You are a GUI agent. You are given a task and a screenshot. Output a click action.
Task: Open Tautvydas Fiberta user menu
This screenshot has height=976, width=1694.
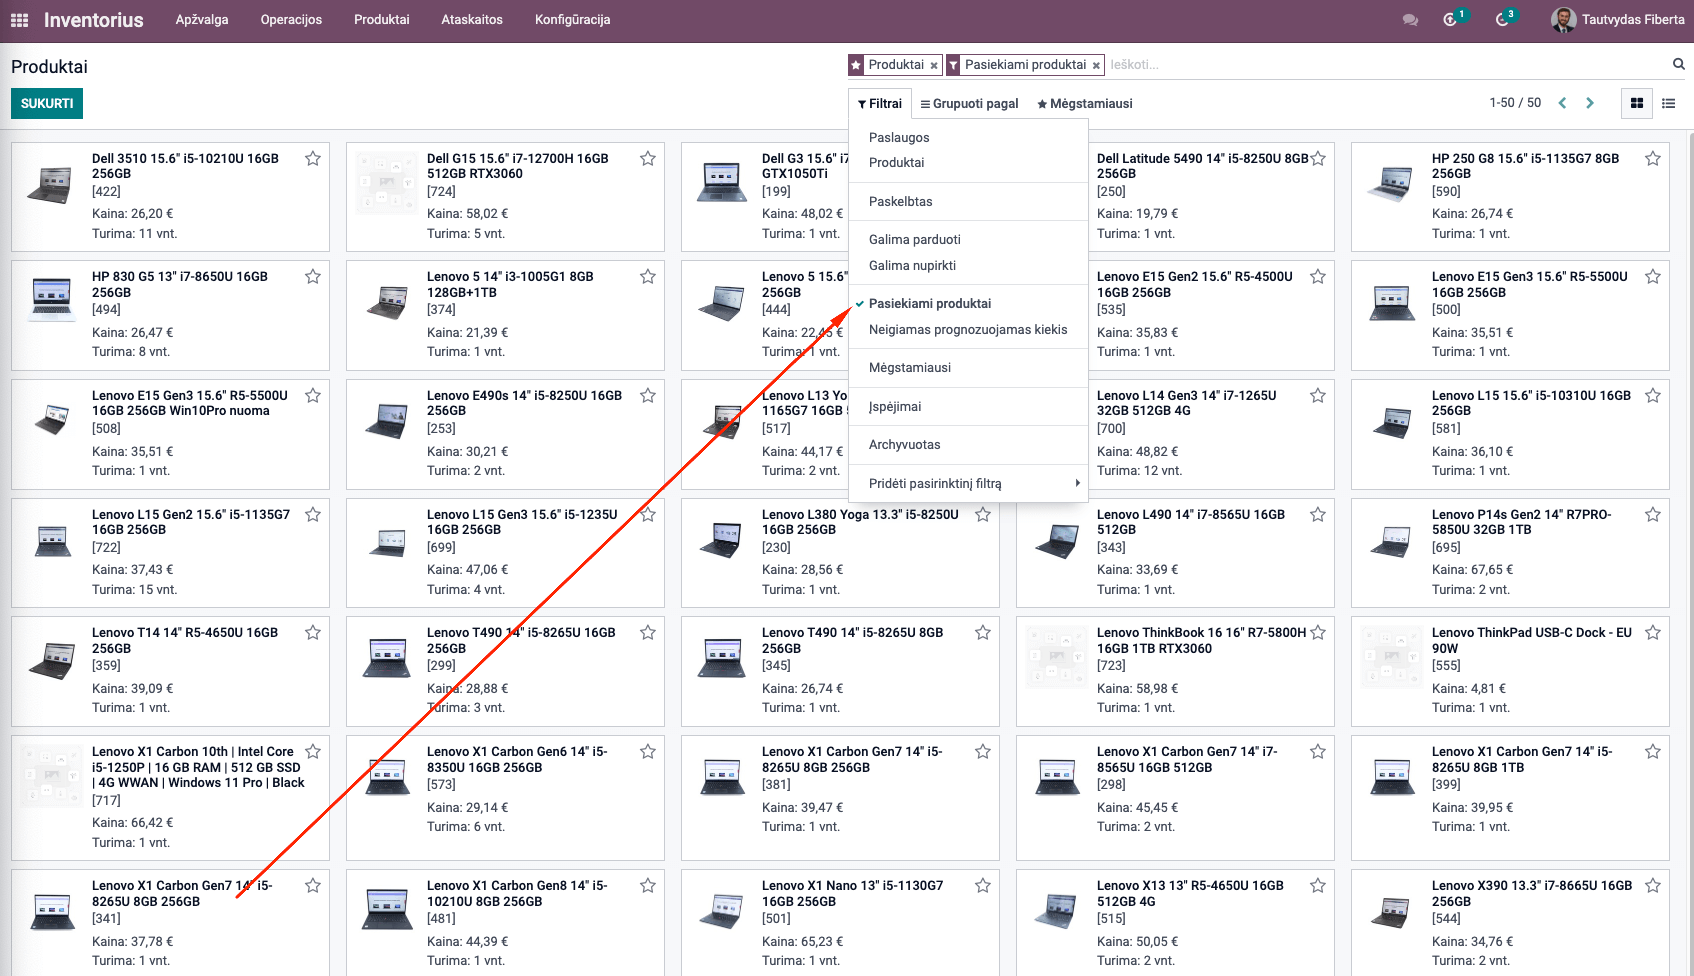coord(1618,20)
